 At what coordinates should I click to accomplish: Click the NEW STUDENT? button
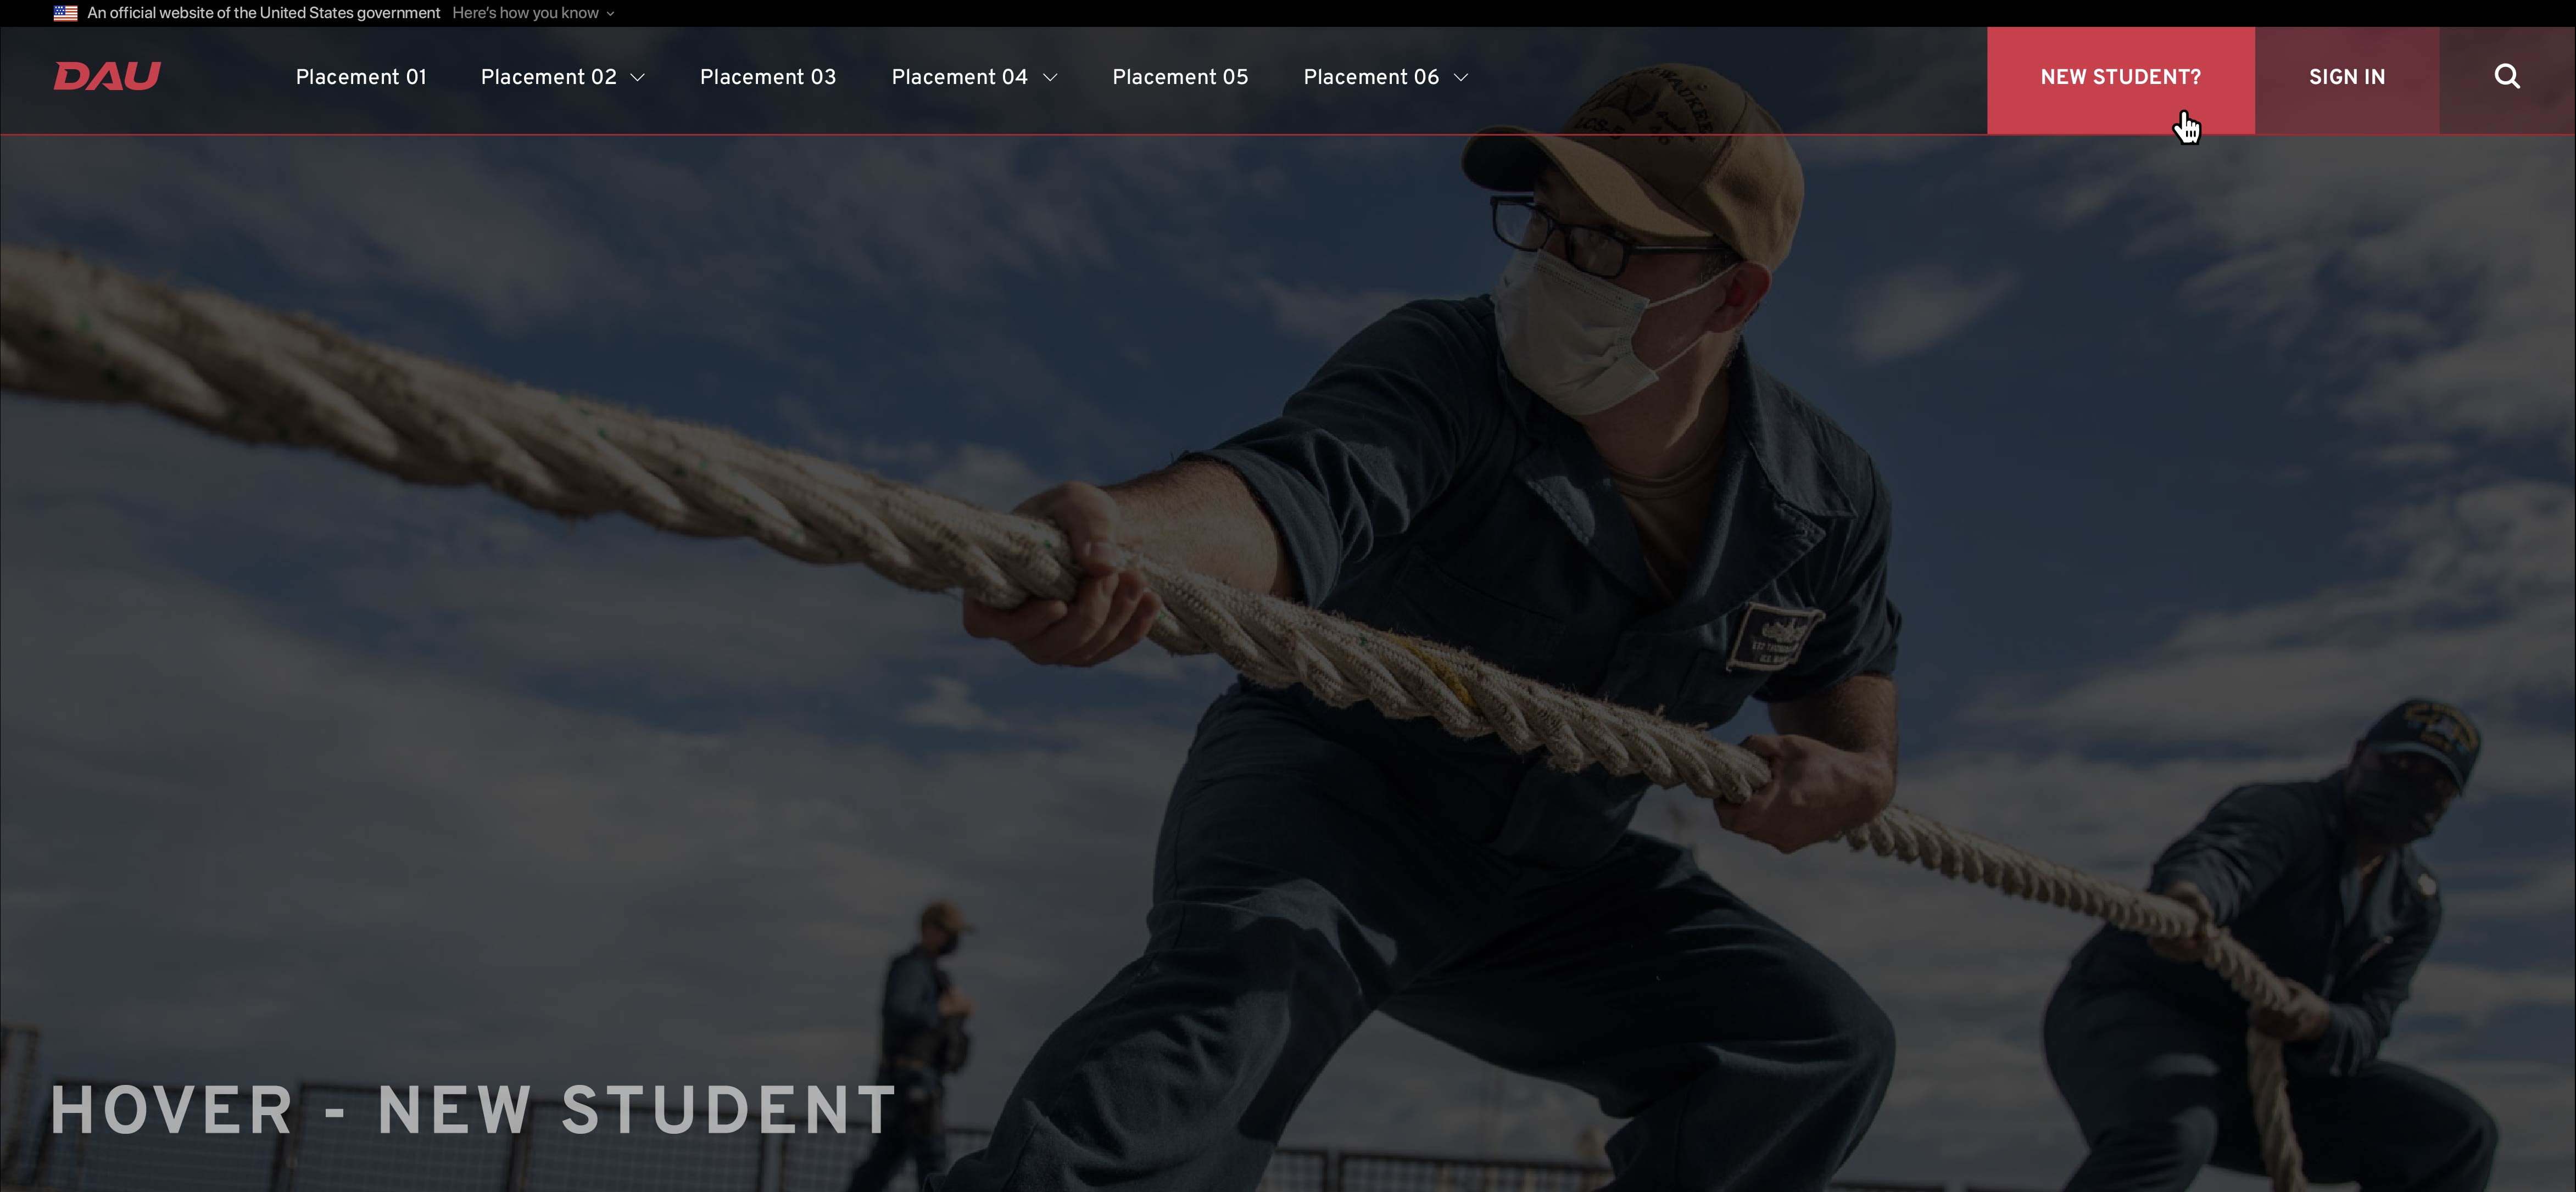pyautogui.click(x=2120, y=80)
